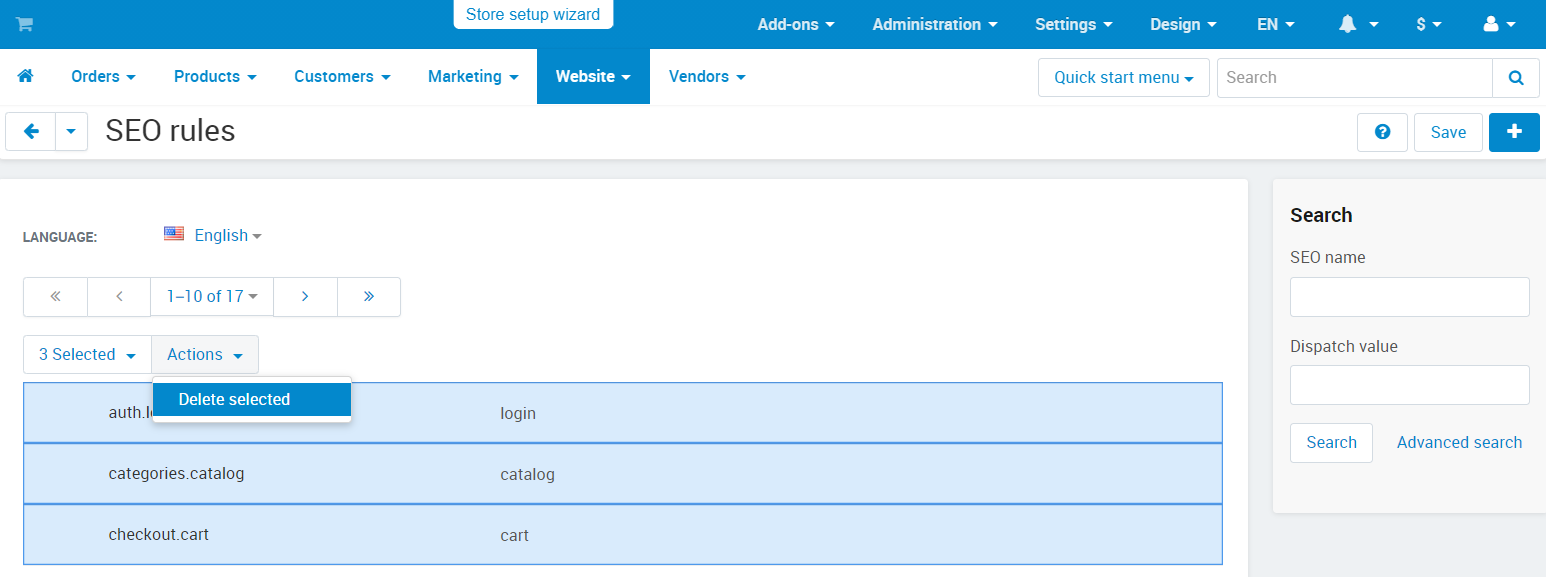1546x577 pixels.
Task: Open the Settings menu
Action: [x=1075, y=24]
